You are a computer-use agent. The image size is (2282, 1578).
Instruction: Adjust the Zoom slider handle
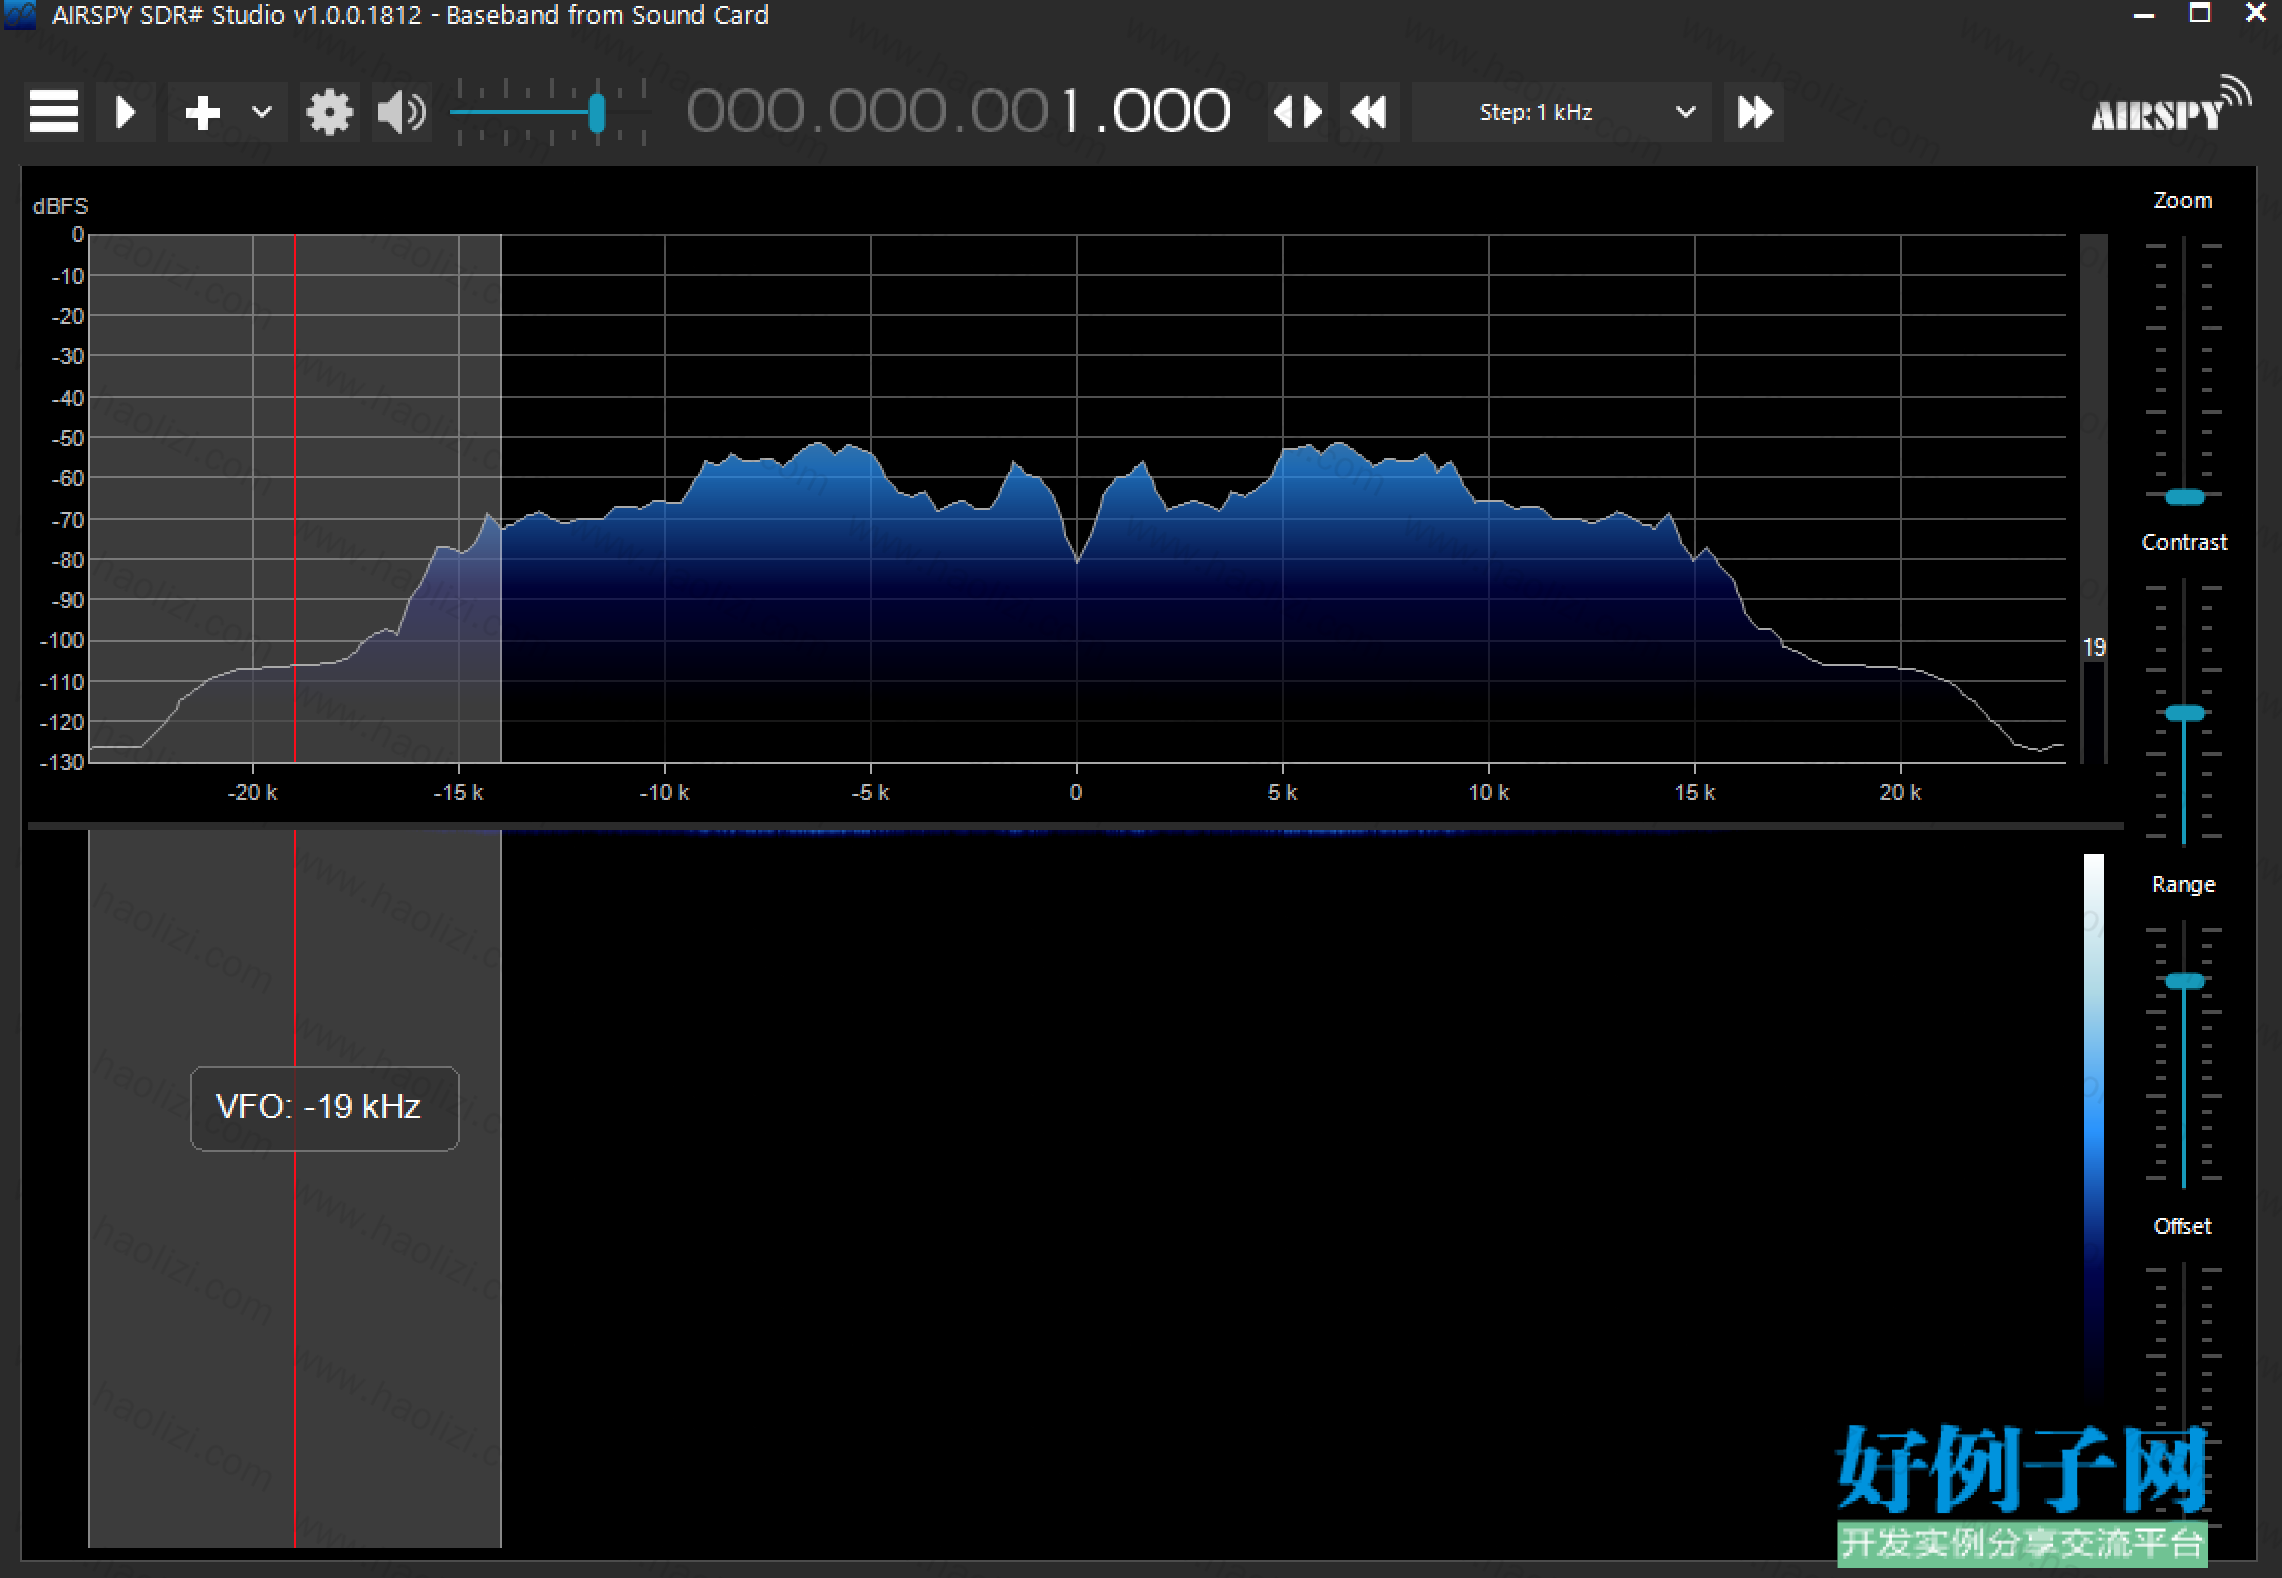[2184, 497]
